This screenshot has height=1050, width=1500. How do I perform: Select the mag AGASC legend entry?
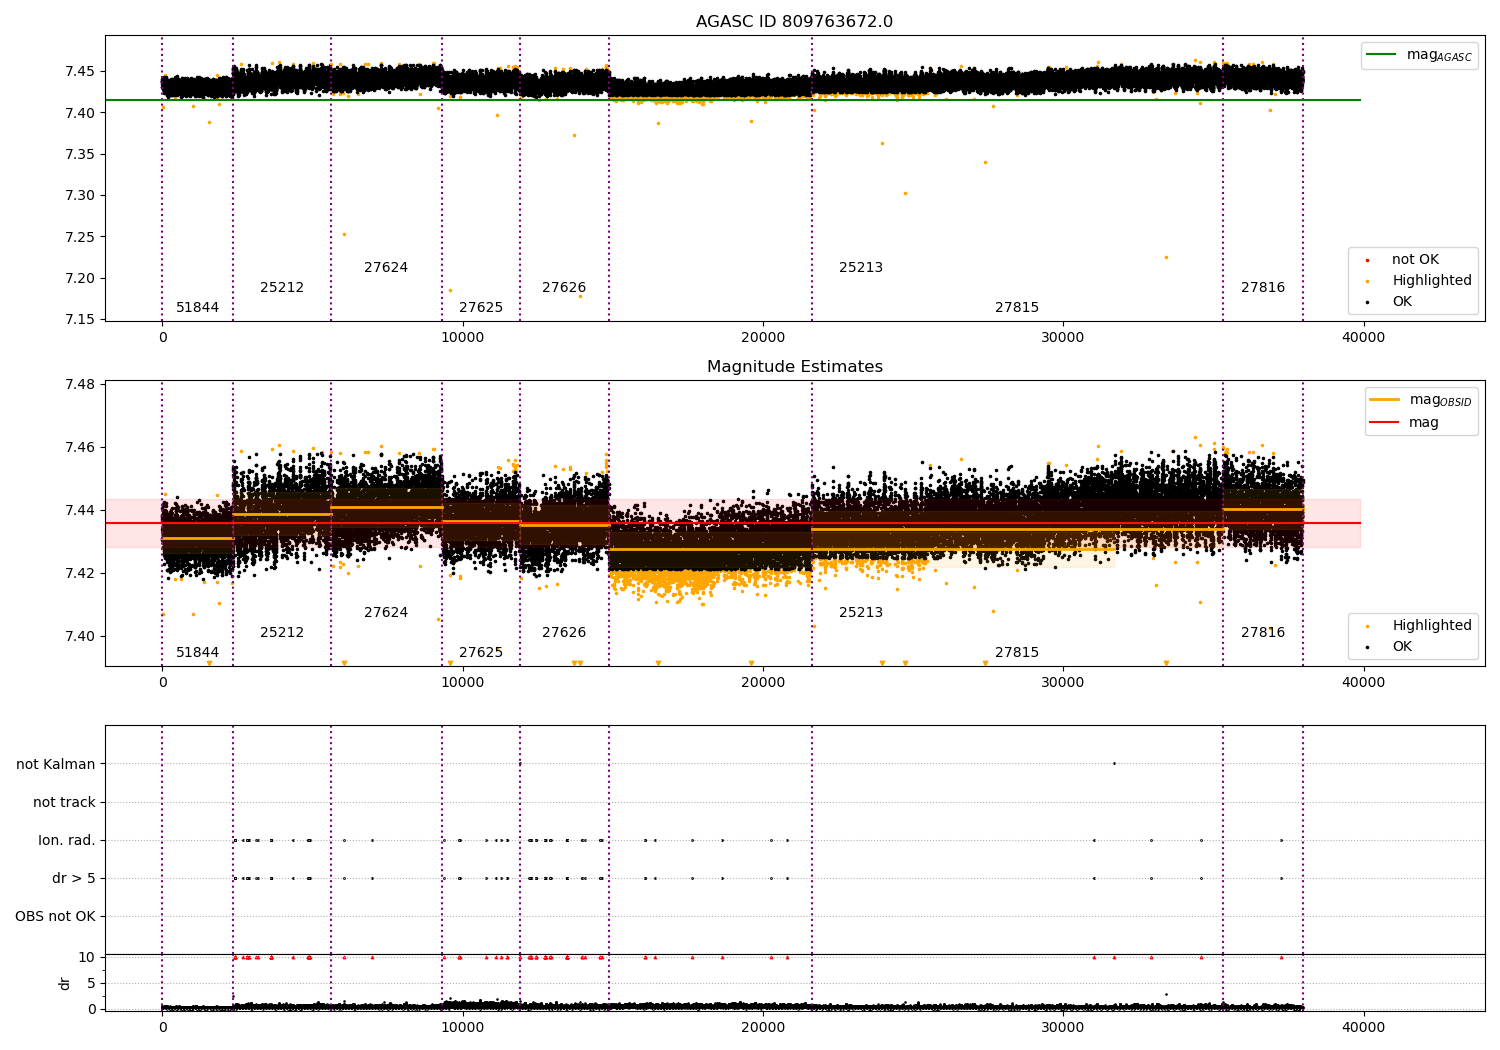point(1420,55)
